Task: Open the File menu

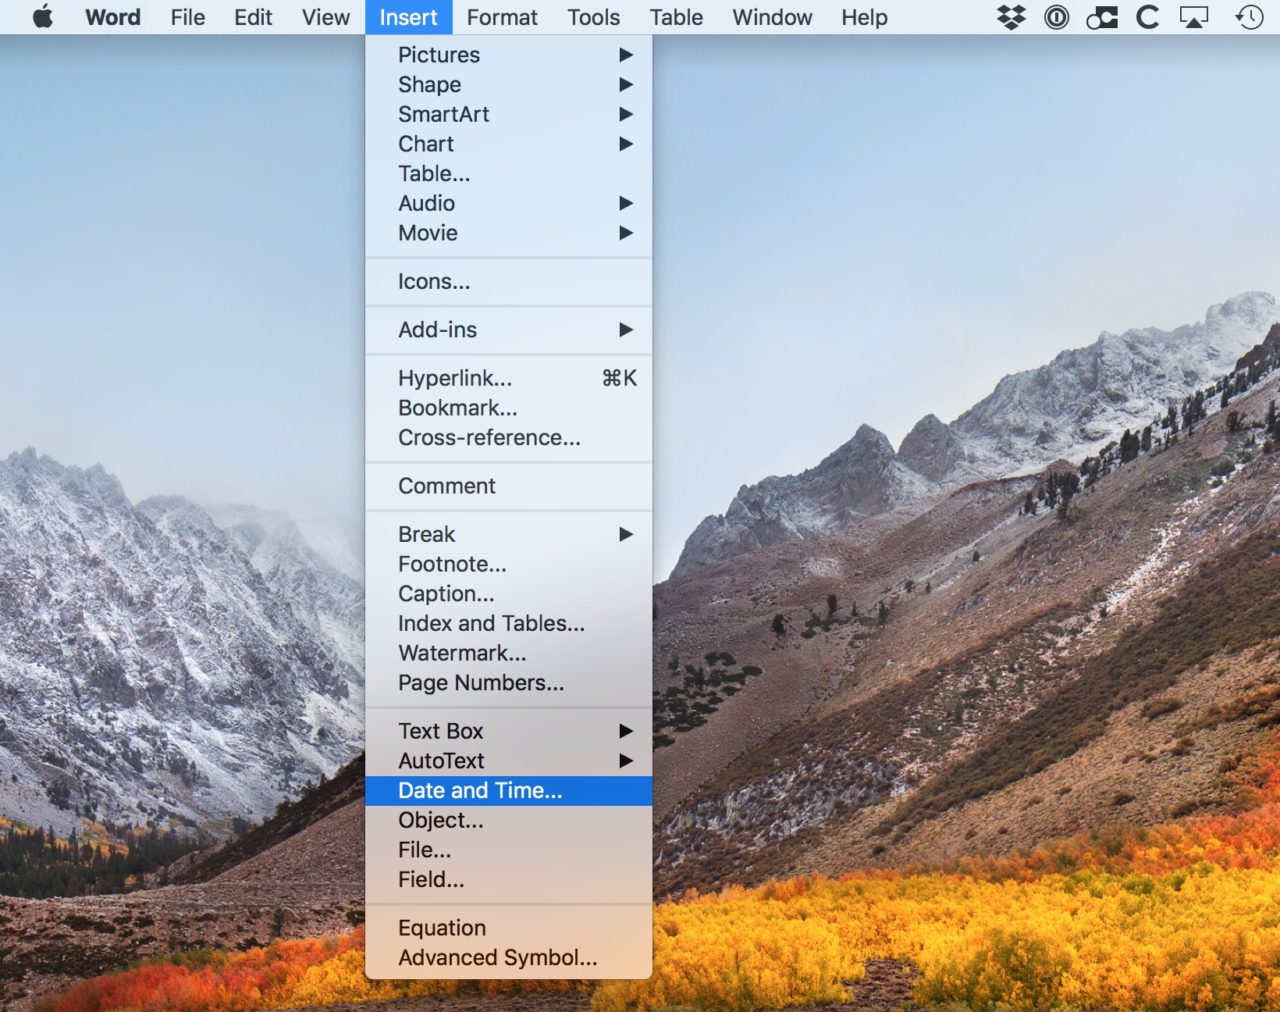Action: pos(187,17)
